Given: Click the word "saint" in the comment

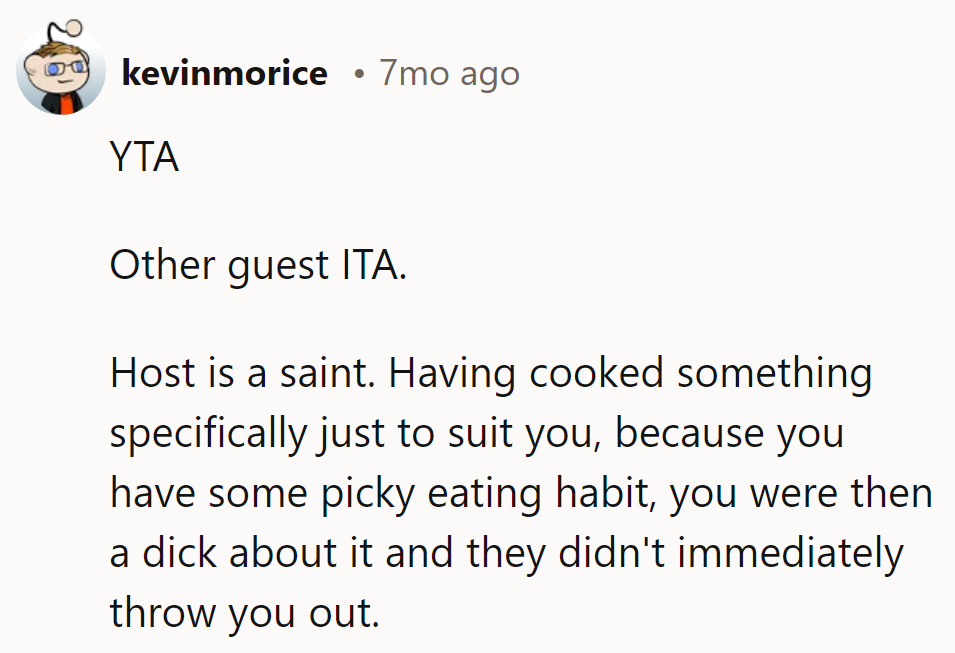Looking at the screenshot, I should click(329, 374).
